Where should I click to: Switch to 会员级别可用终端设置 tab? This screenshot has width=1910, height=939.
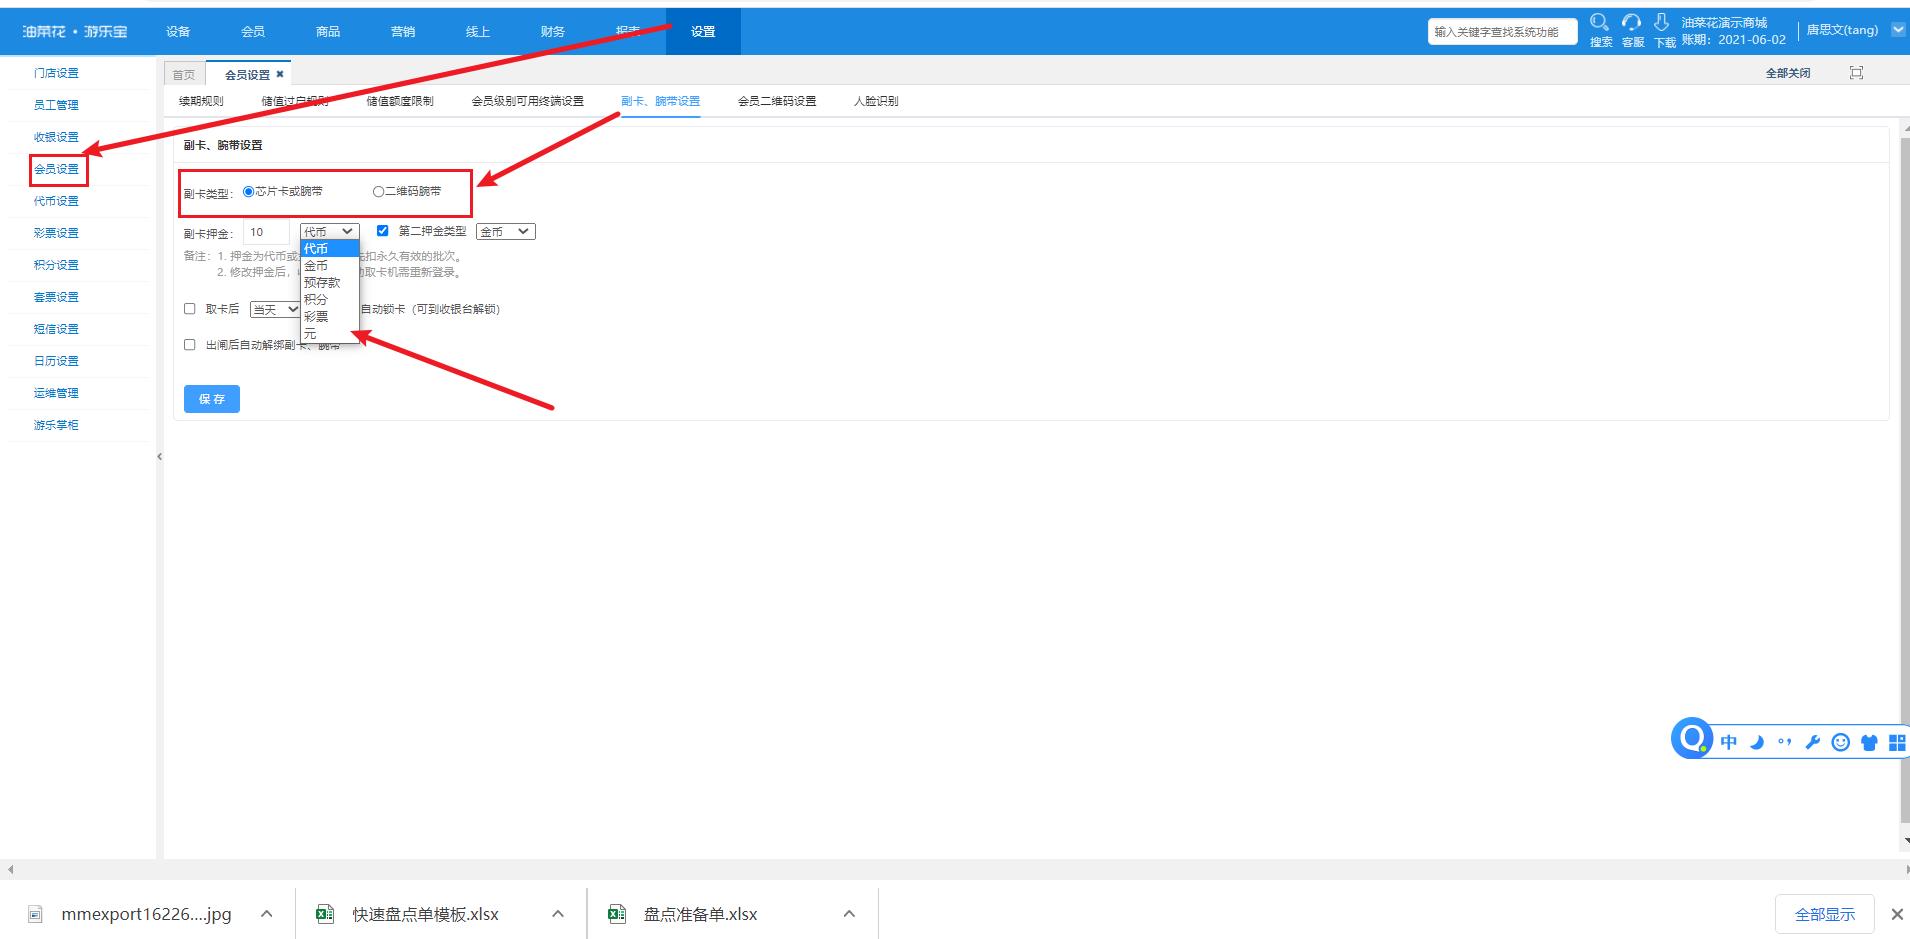[x=528, y=101]
